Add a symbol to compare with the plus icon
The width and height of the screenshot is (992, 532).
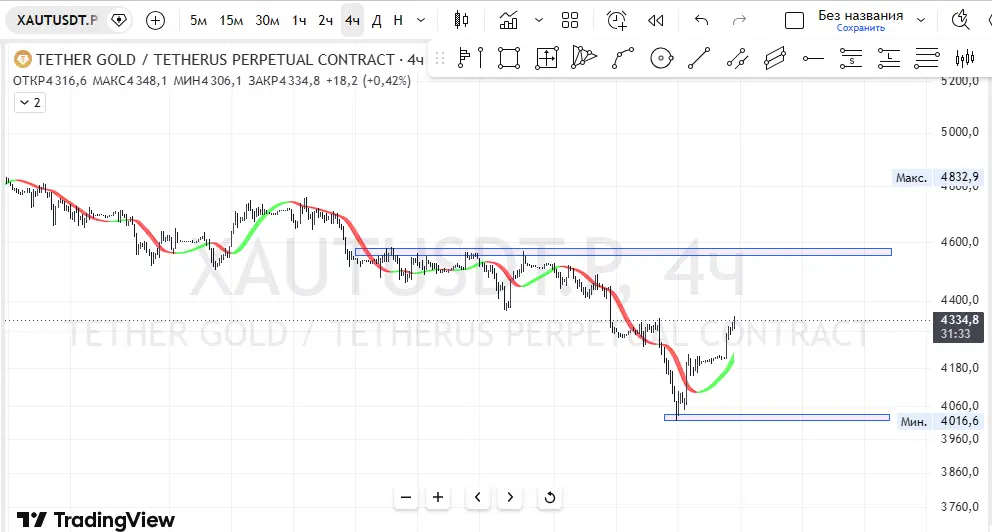point(155,20)
